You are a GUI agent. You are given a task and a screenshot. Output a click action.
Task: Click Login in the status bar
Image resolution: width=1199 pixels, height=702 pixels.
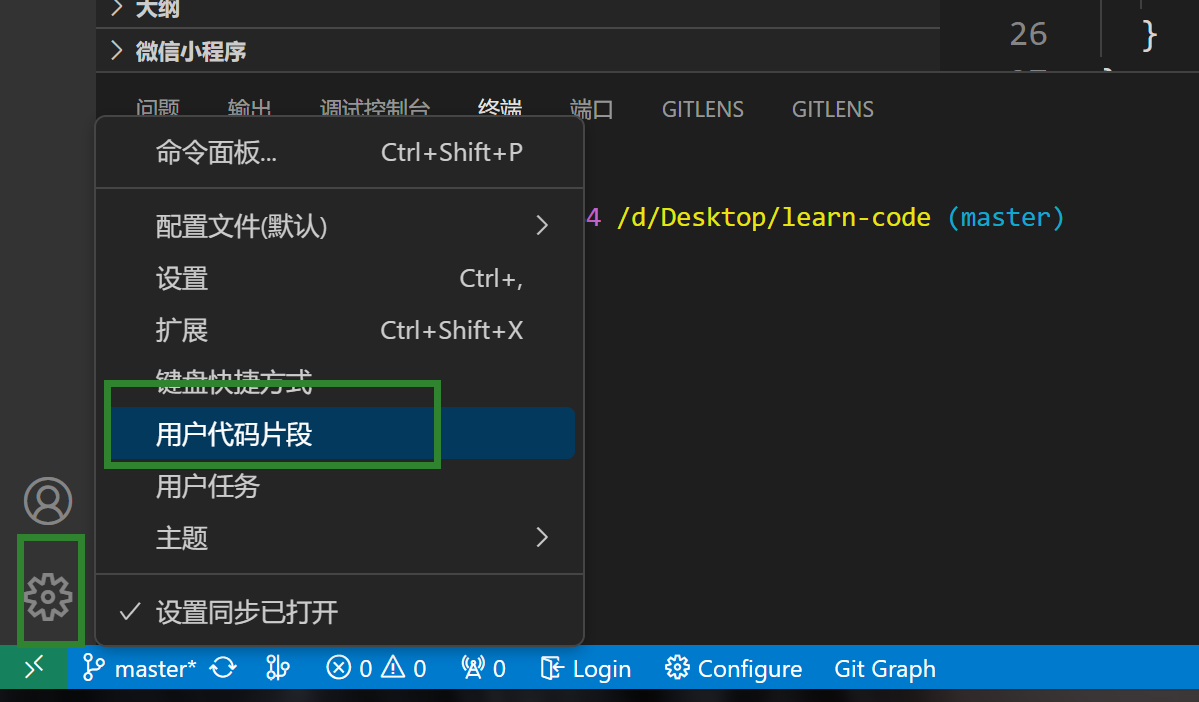(585, 668)
